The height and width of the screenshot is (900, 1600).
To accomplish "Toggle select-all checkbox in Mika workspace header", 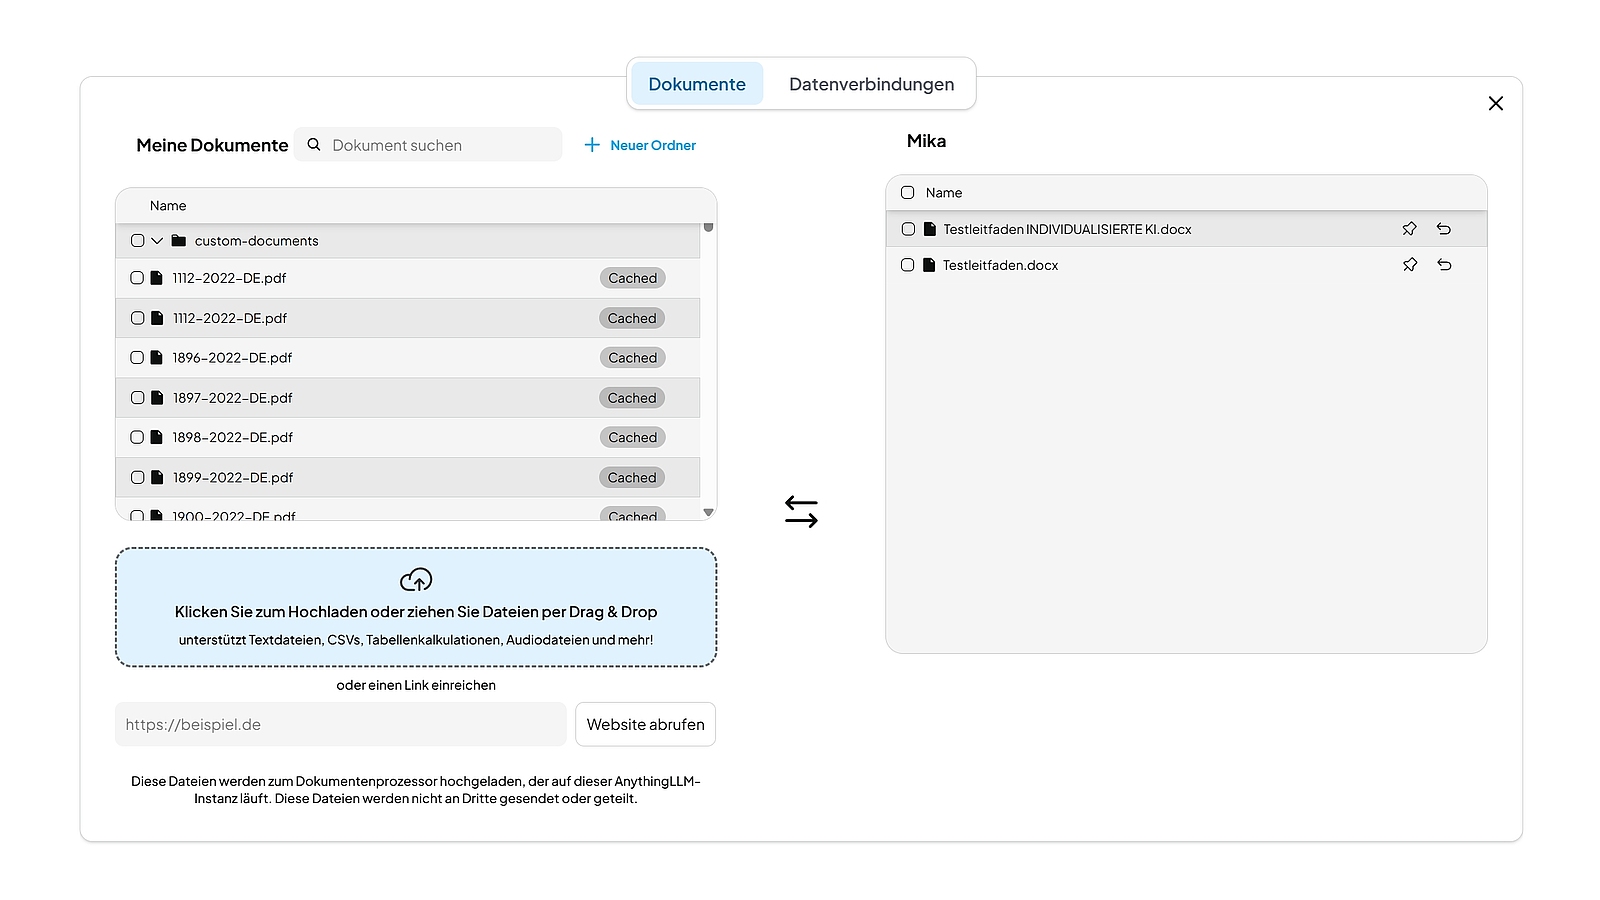I will click(x=908, y=193).
